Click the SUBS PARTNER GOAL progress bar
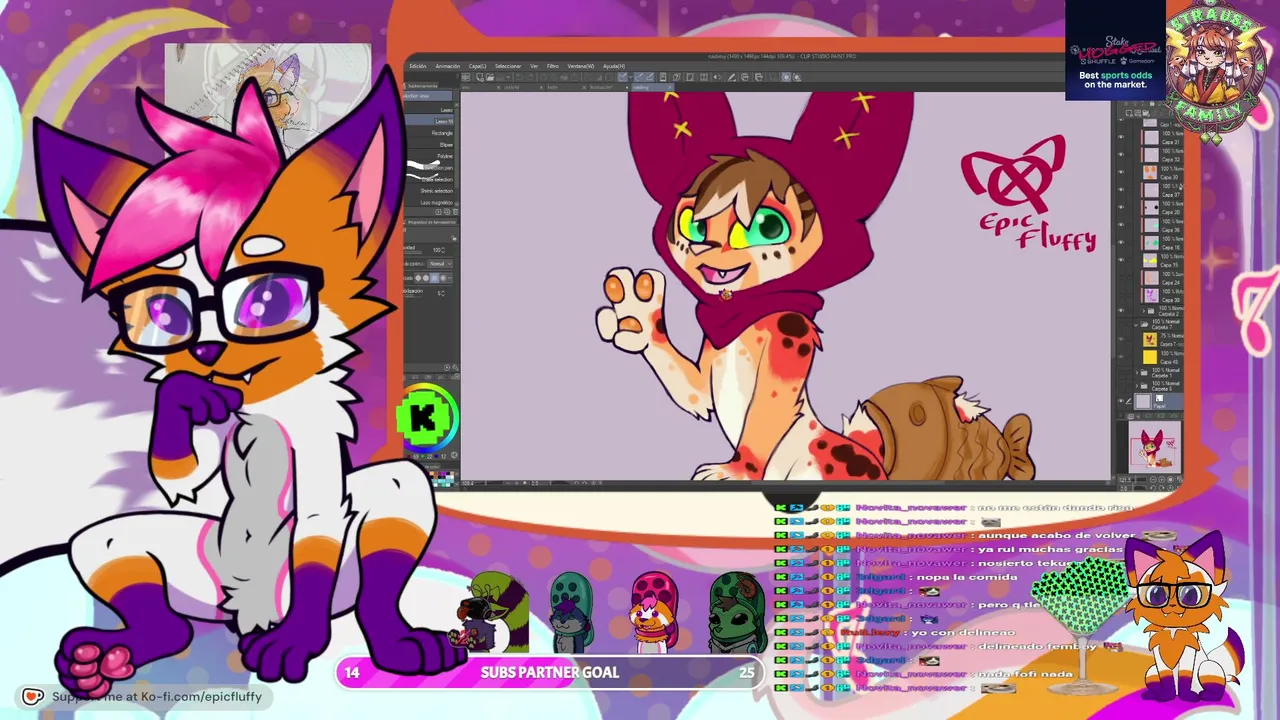 pos(549,673)
